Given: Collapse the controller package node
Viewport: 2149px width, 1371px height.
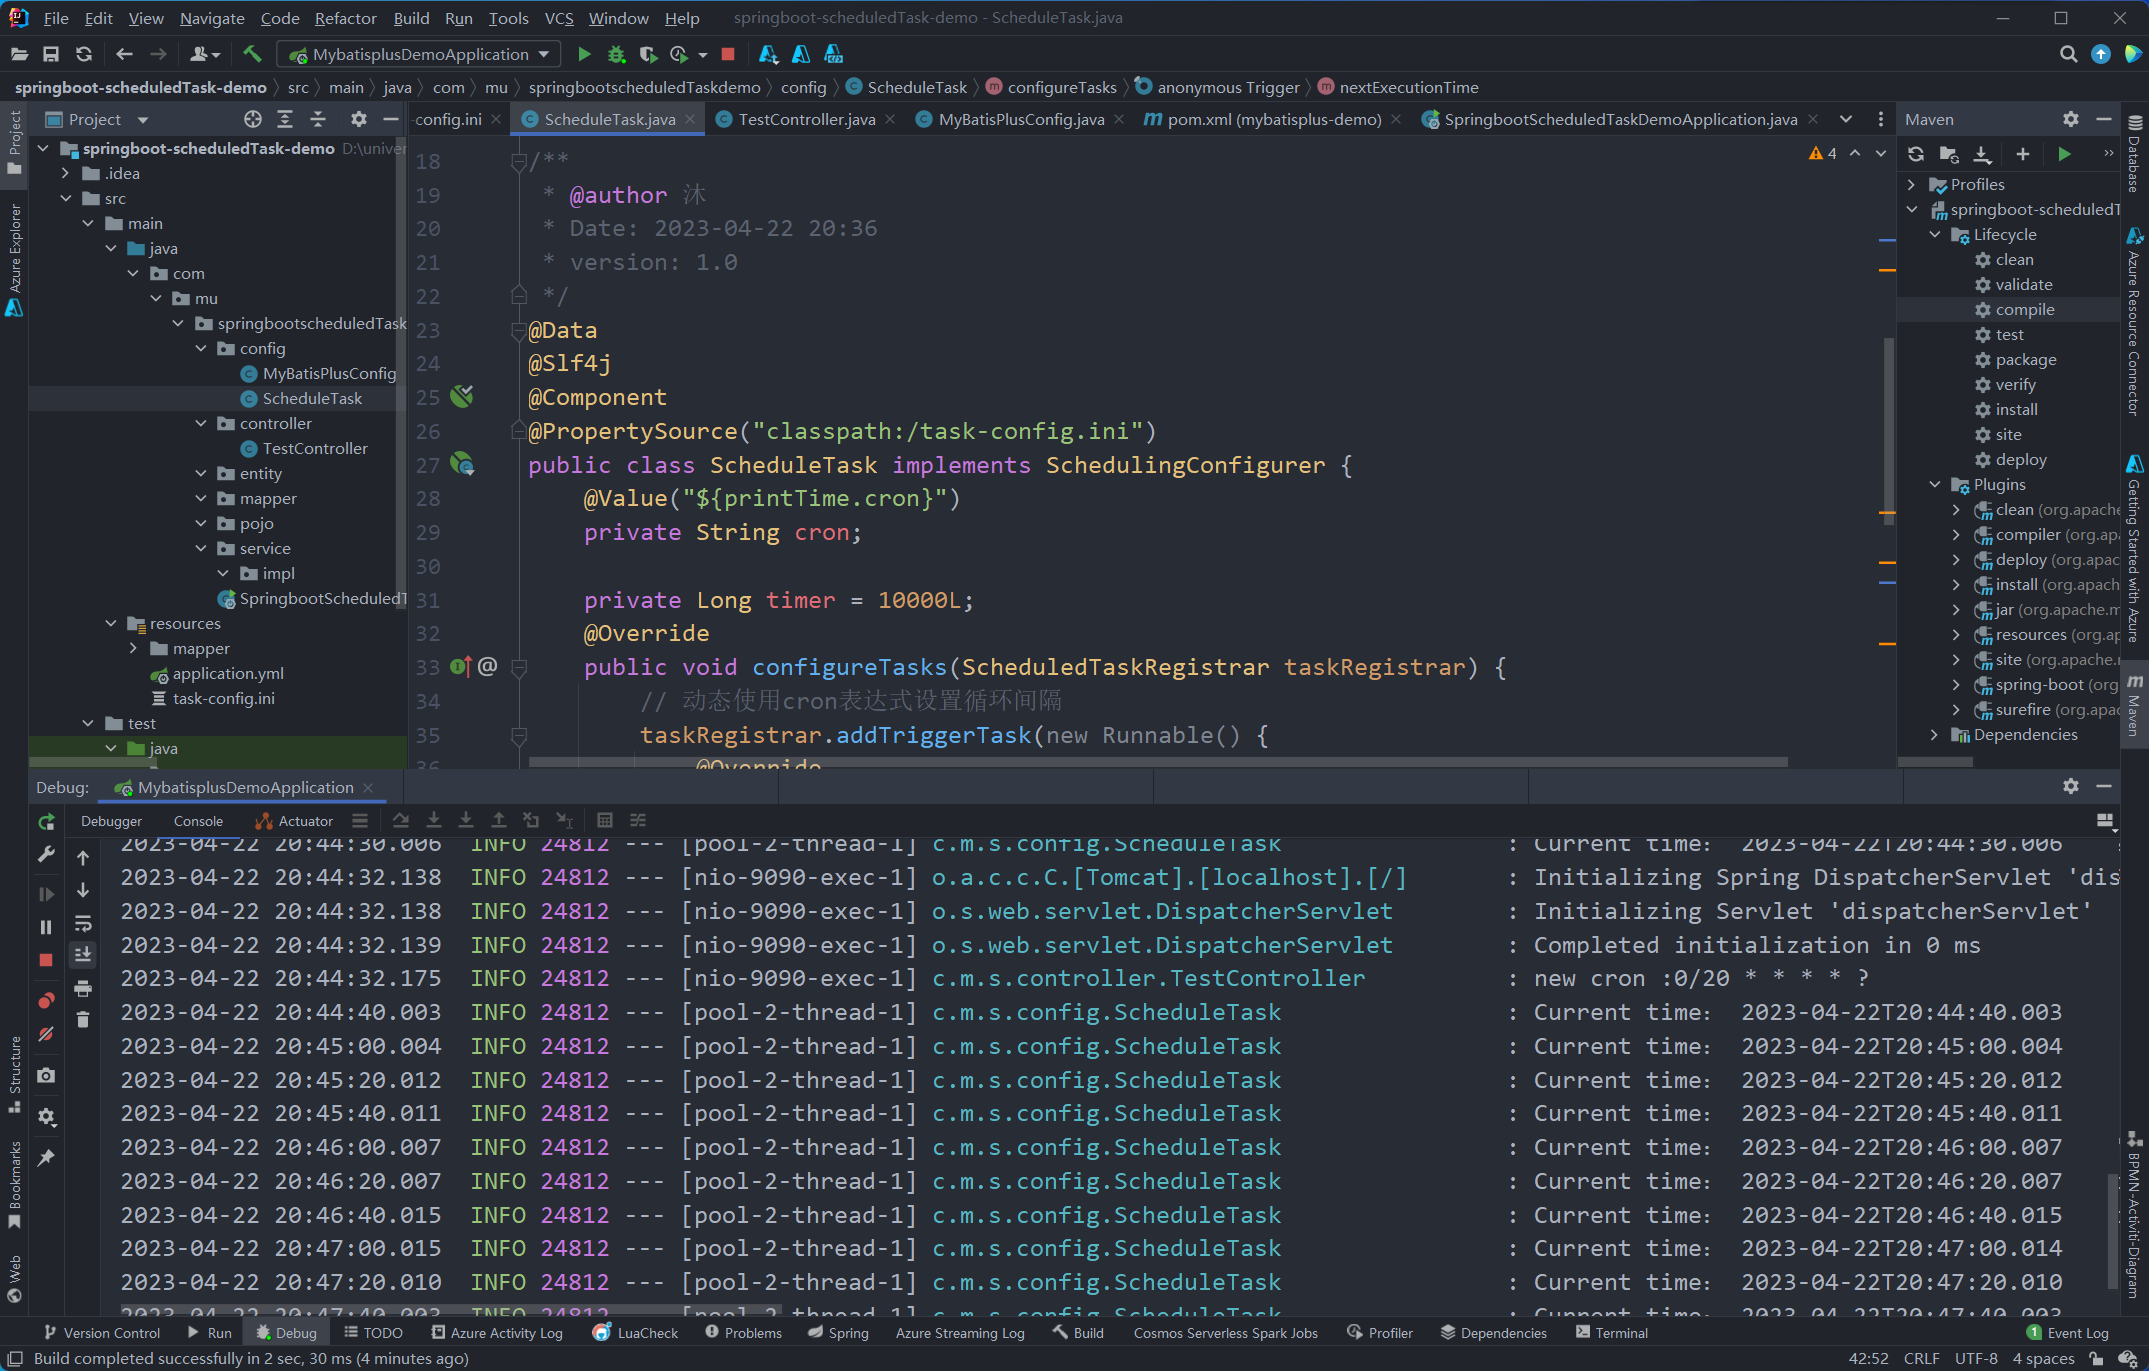Looking at the screenshot, I should (x=201, y=423).
